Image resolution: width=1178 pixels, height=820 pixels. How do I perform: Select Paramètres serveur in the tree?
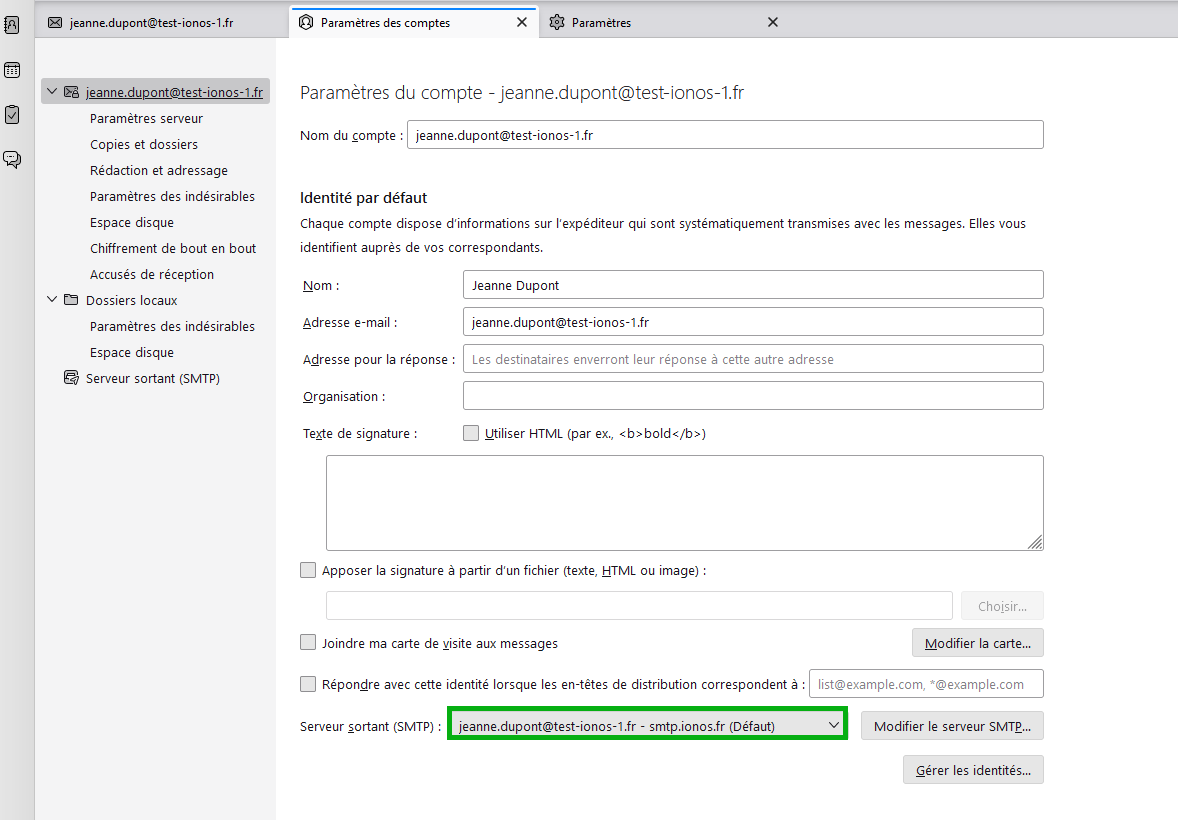pyautogui.click(x=146, y=118)
